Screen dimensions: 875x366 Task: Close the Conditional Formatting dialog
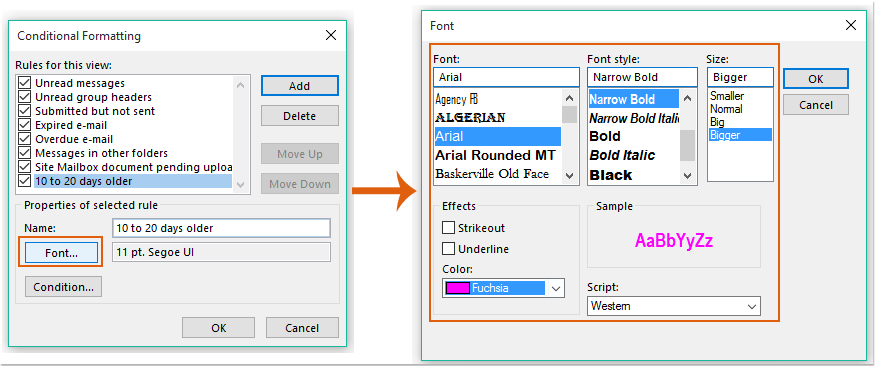click(331, 36)
